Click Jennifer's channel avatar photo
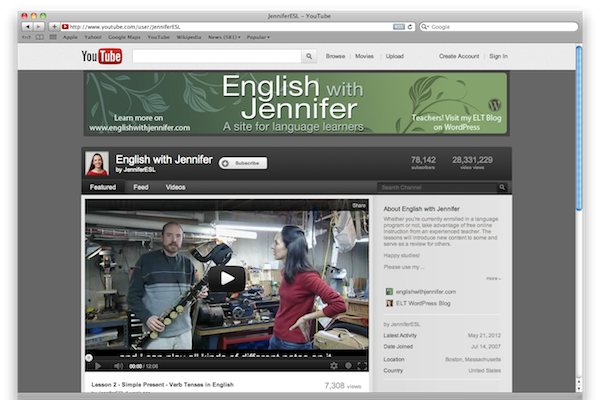This screenshot has width=600, height=400. coord(97,163)
